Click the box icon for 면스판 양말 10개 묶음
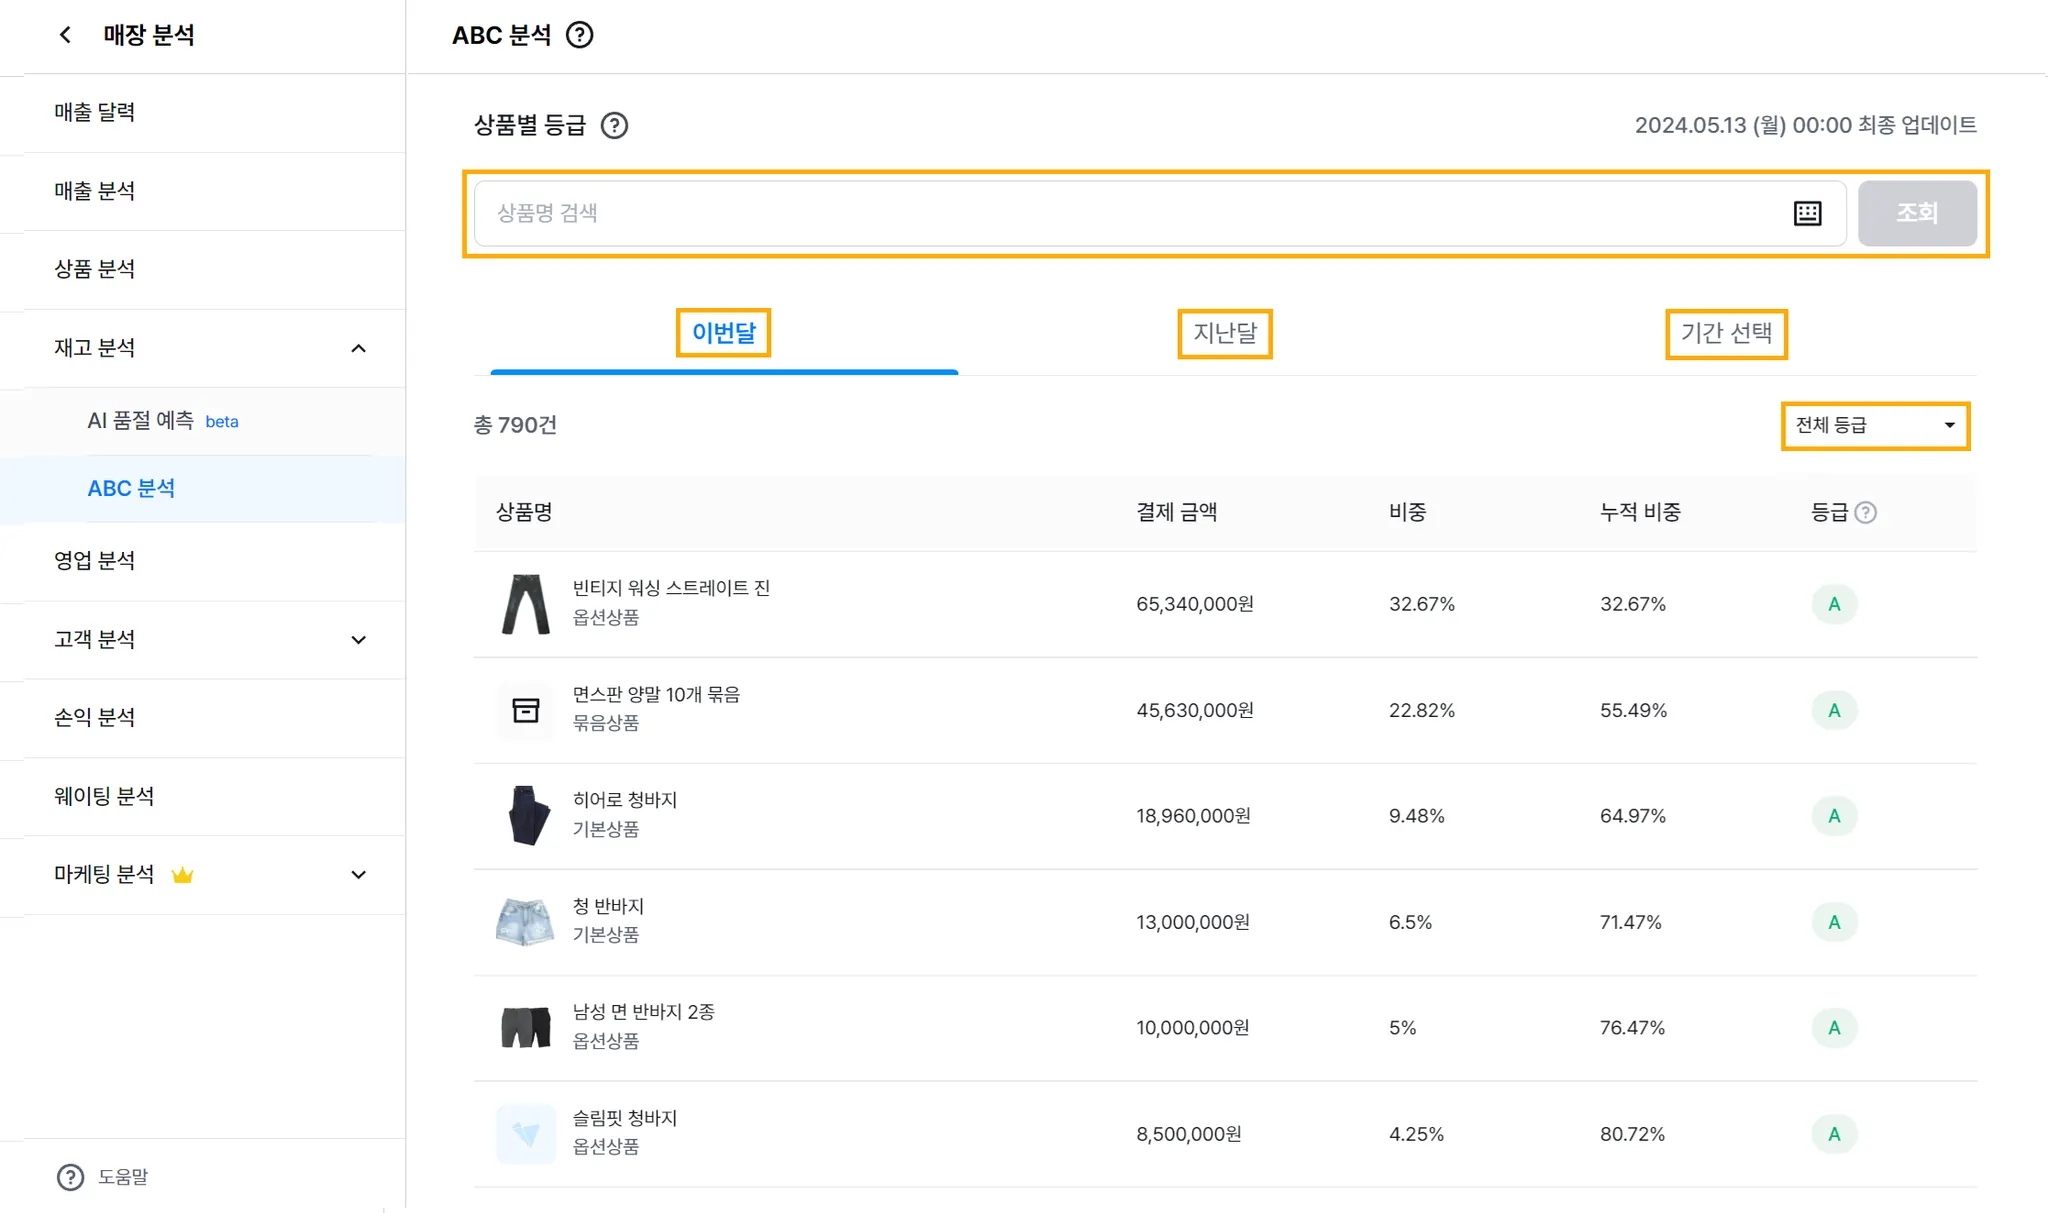2048x1213 pixels. pyautogui.click(x=525, y=710)
